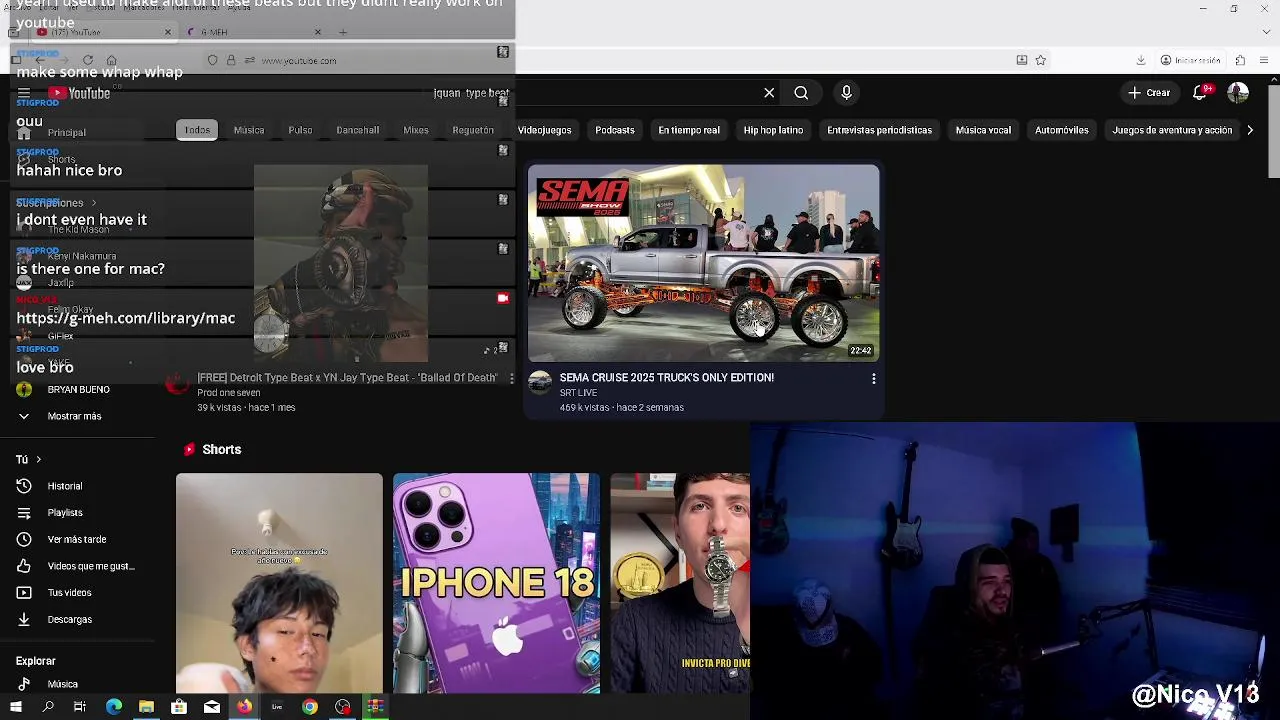The width and height of the screenshot is (1280, 720).
Task: Click the Firefox home button
Action: [111, 60]
